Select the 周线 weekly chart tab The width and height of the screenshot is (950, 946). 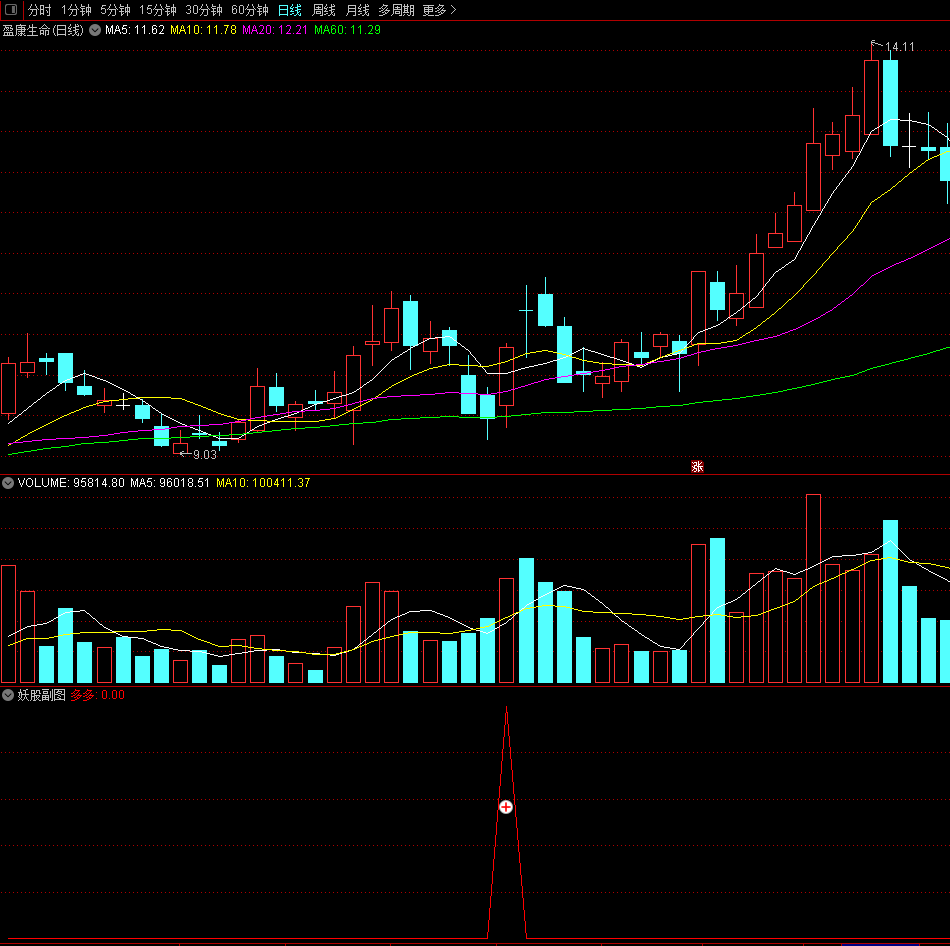(324, 10)
